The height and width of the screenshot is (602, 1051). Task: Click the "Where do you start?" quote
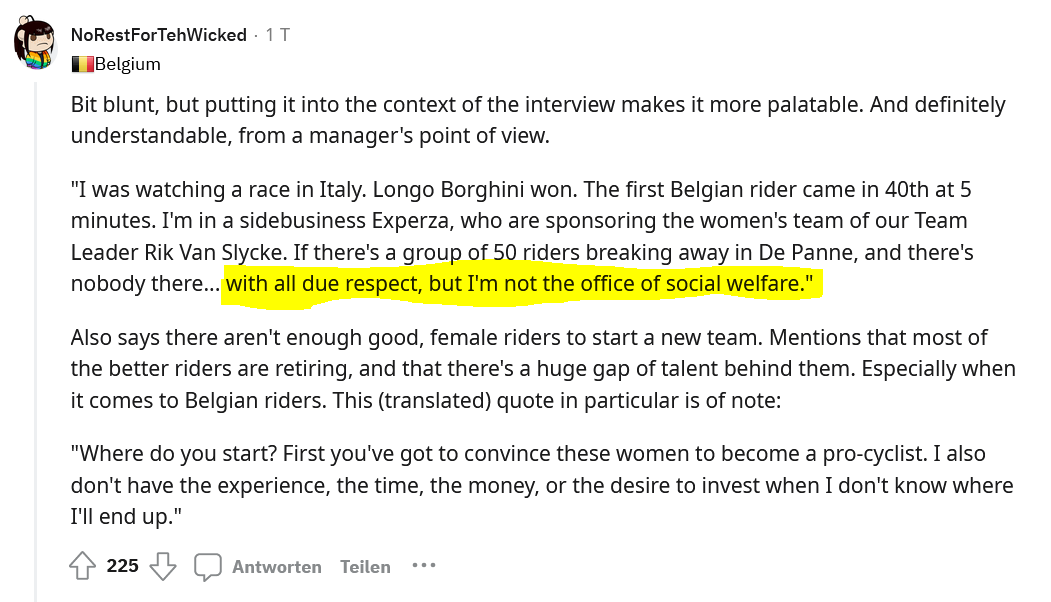[x=542, y=485]
